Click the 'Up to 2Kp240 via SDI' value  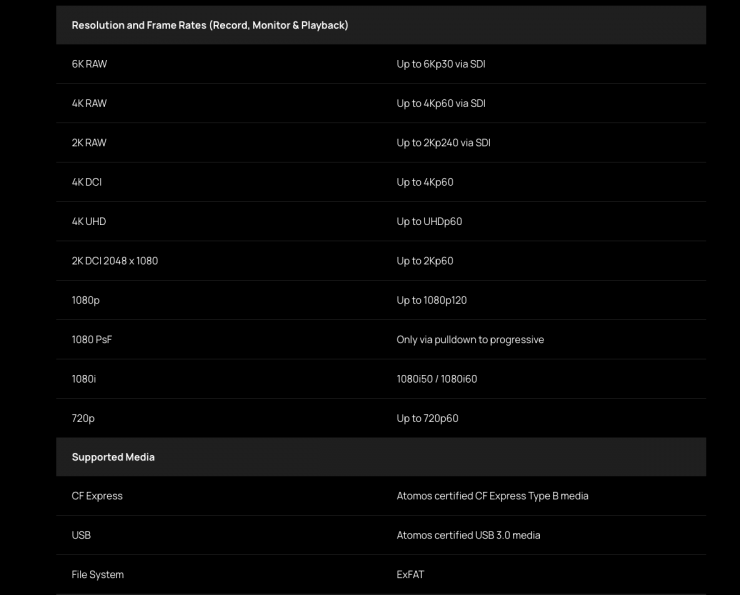(443, 143)
